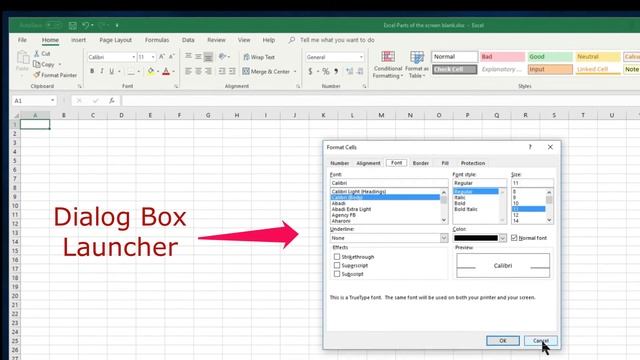Switch to the Insert ribbon tab
The height and width of the screenshot is (360, 640).
click(x=78, y=40)
